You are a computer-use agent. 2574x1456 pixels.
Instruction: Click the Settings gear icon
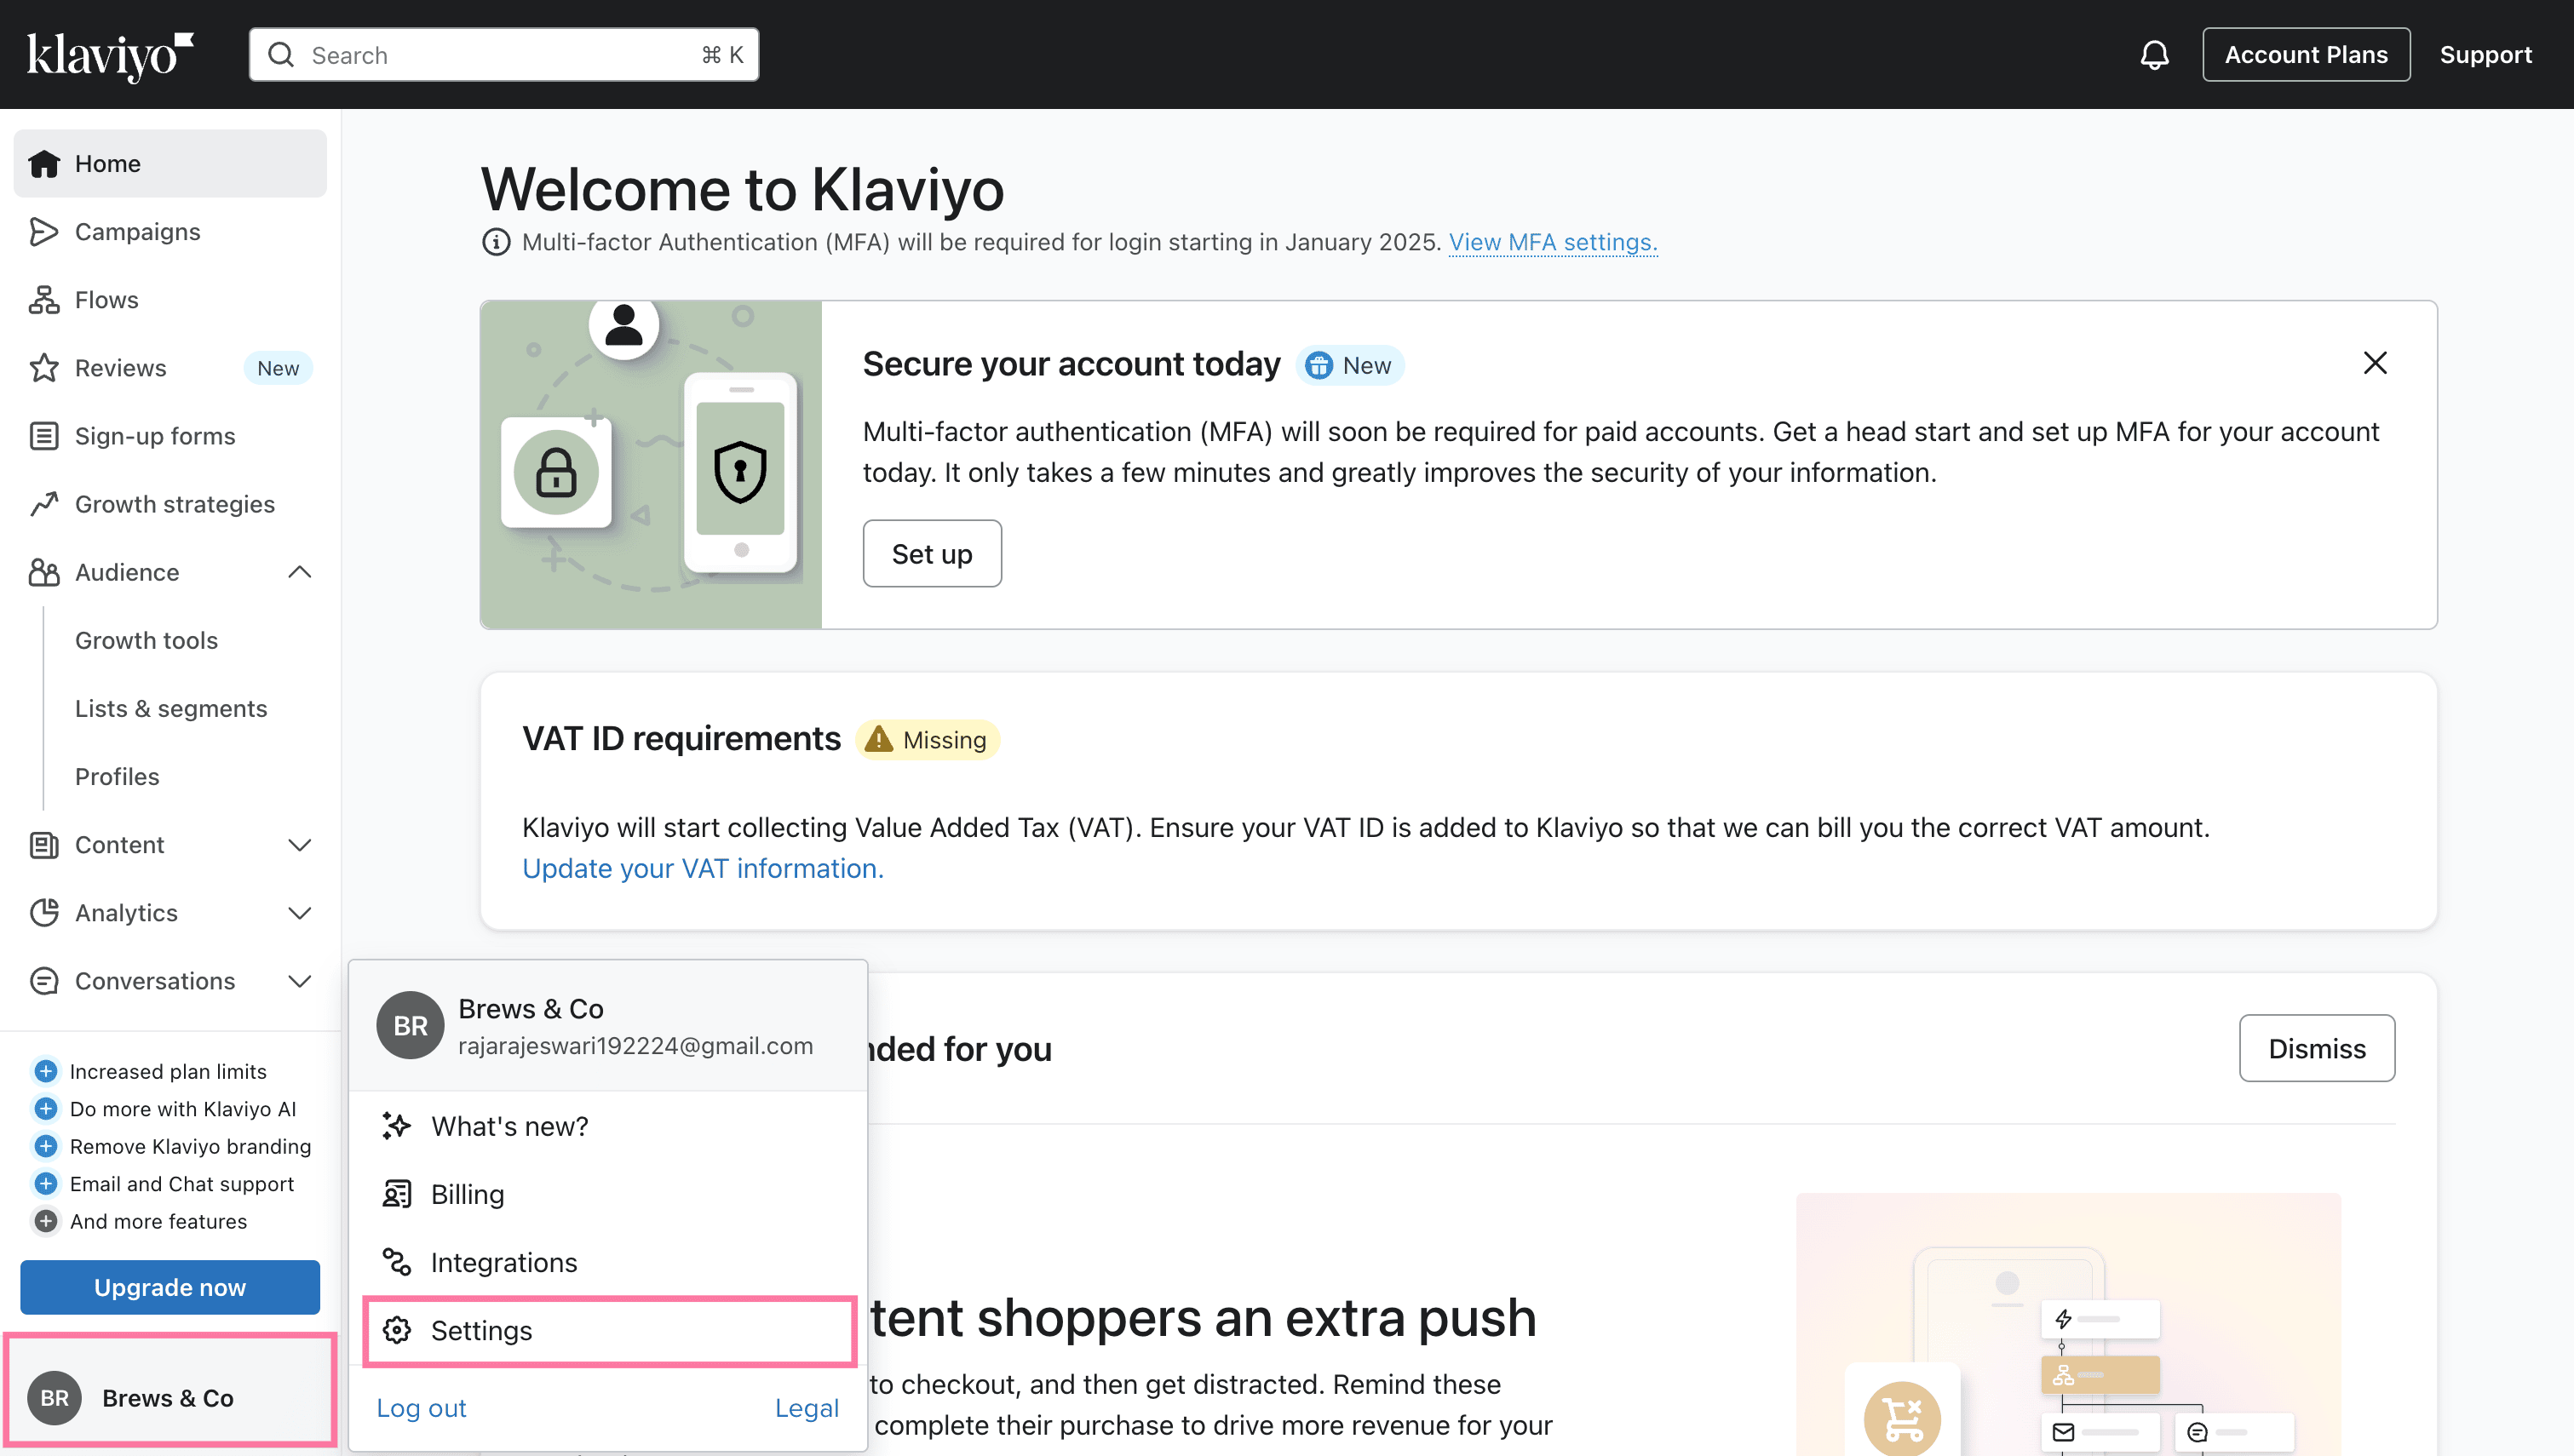point(397,1329)
